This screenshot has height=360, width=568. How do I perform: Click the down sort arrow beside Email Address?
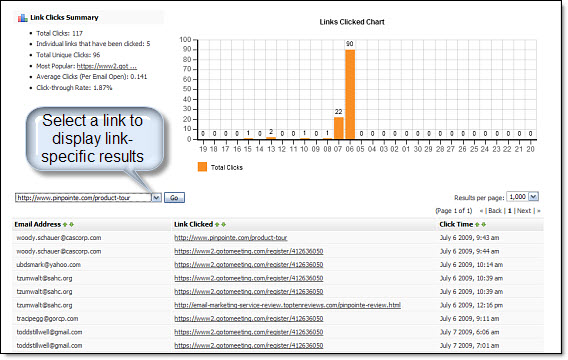(72, 225)
